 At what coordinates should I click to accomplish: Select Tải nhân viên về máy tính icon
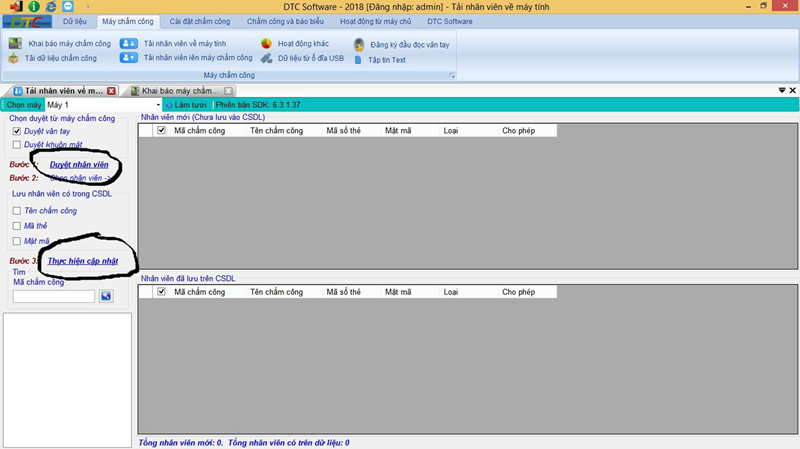[x=129, y=44]
